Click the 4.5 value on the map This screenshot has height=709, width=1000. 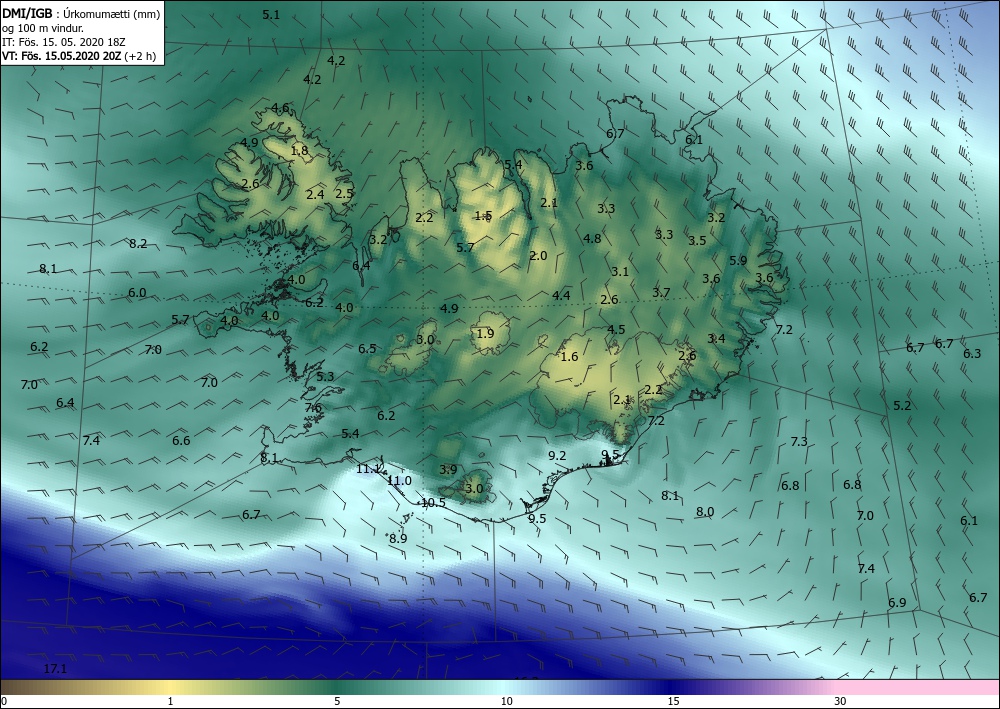point(616,330)
